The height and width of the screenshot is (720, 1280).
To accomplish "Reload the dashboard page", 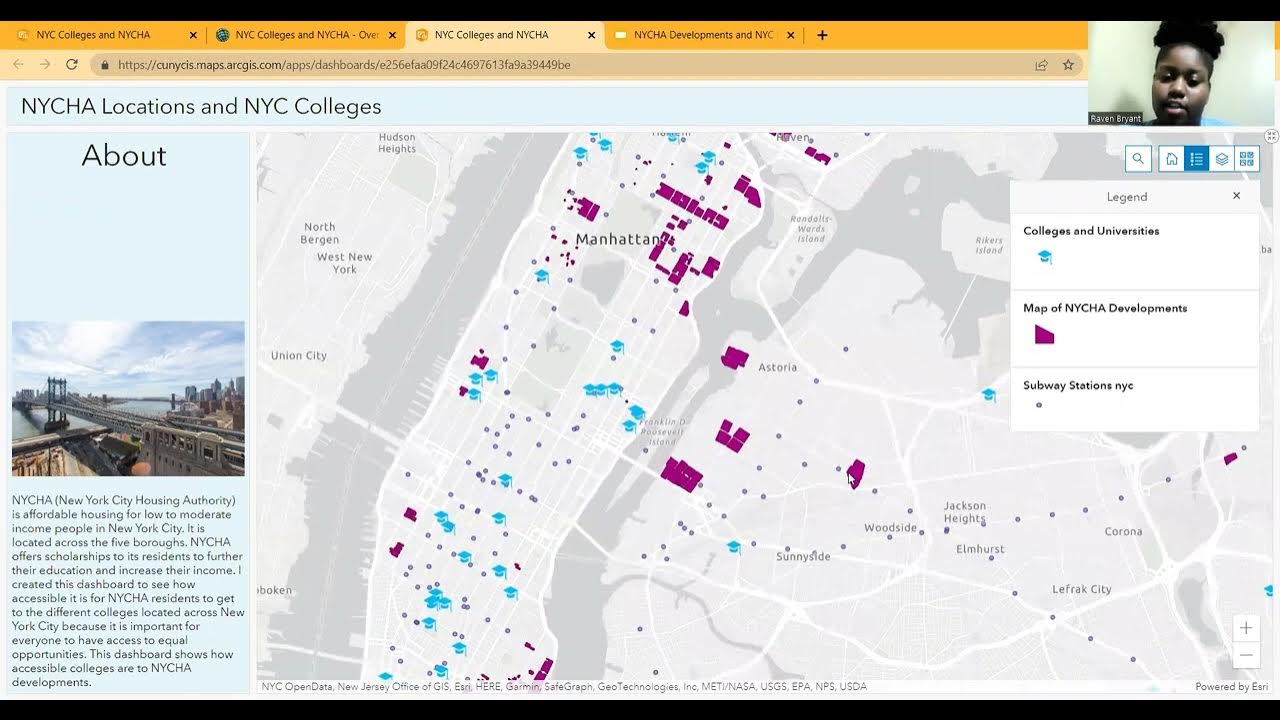I will coord(72,64).
